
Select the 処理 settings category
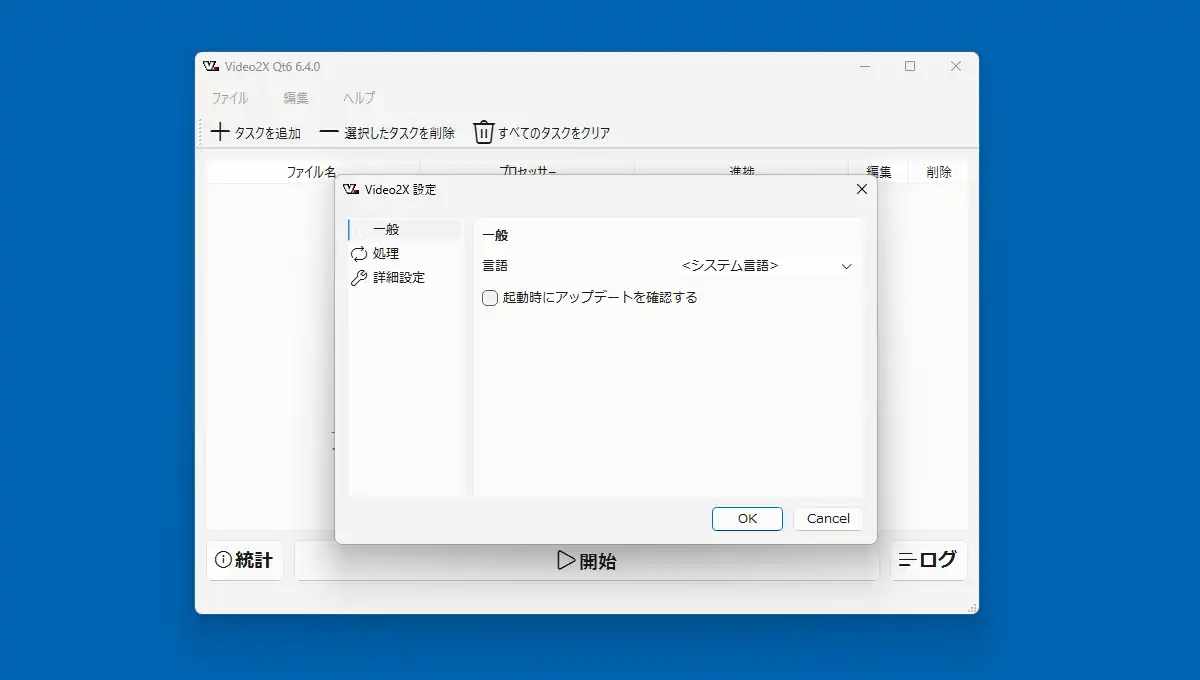click(x=405, y=254)
